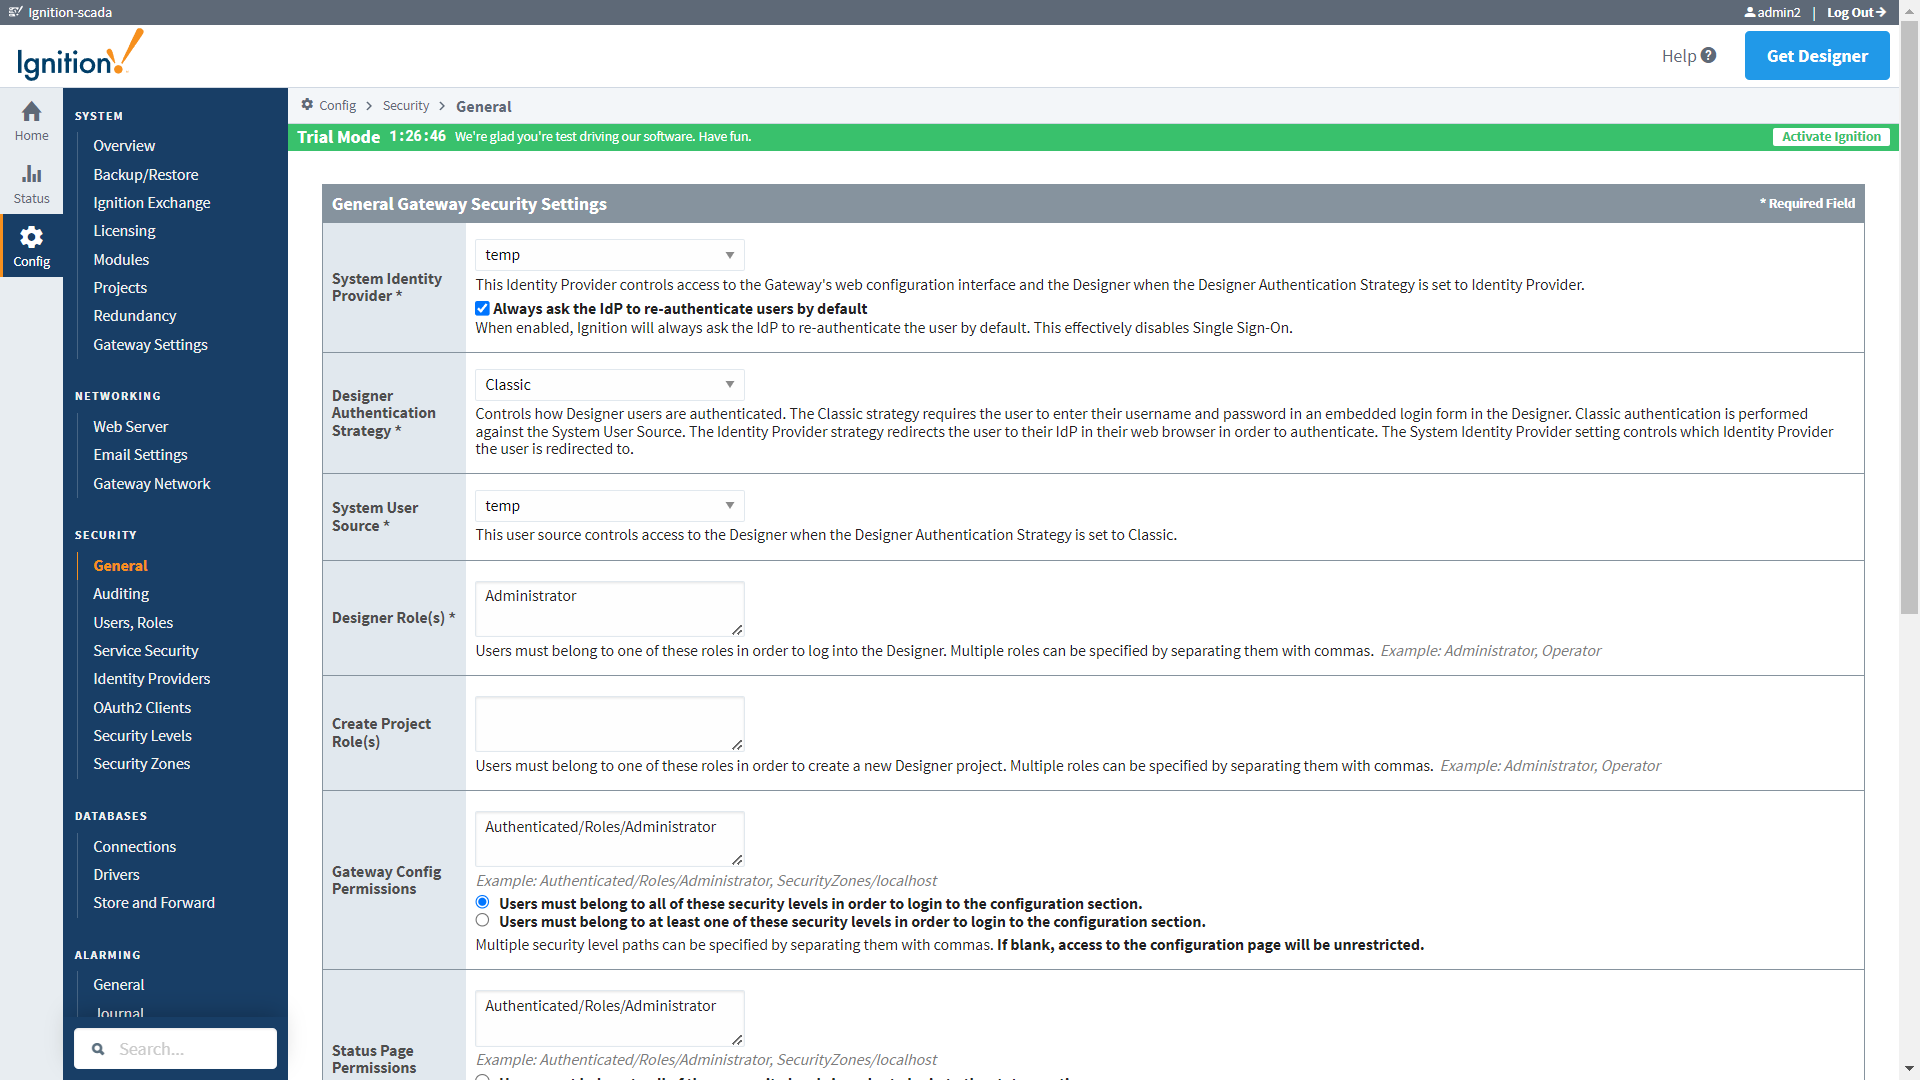Open the Home section icon
1920x1080 pixels.
coord(31,111)
